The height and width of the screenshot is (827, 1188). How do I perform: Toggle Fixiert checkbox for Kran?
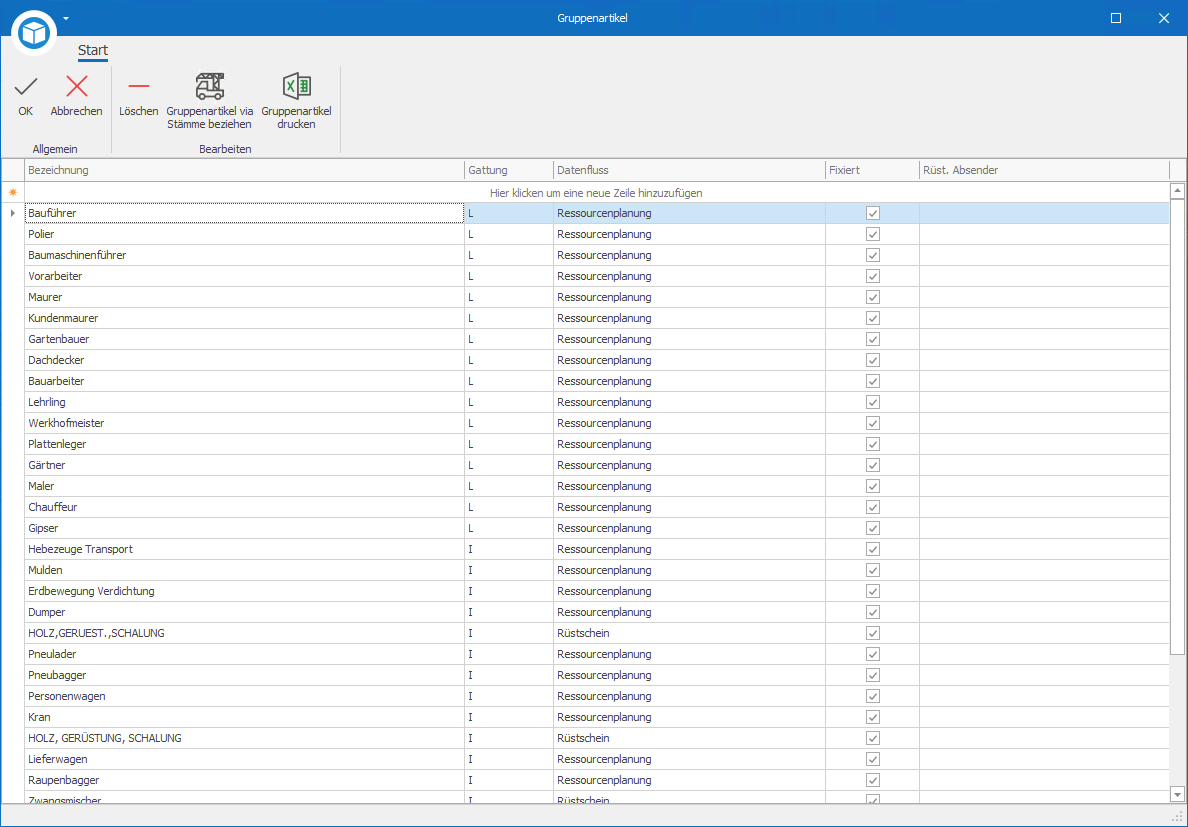pos(873,717)
